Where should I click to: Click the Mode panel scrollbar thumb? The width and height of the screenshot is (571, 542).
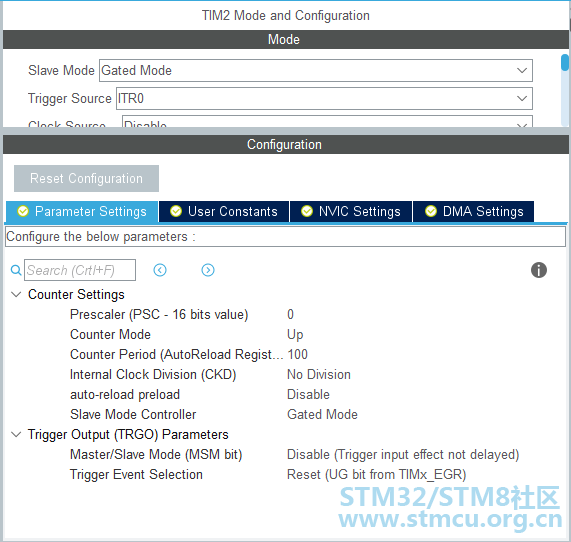point(565,62)
